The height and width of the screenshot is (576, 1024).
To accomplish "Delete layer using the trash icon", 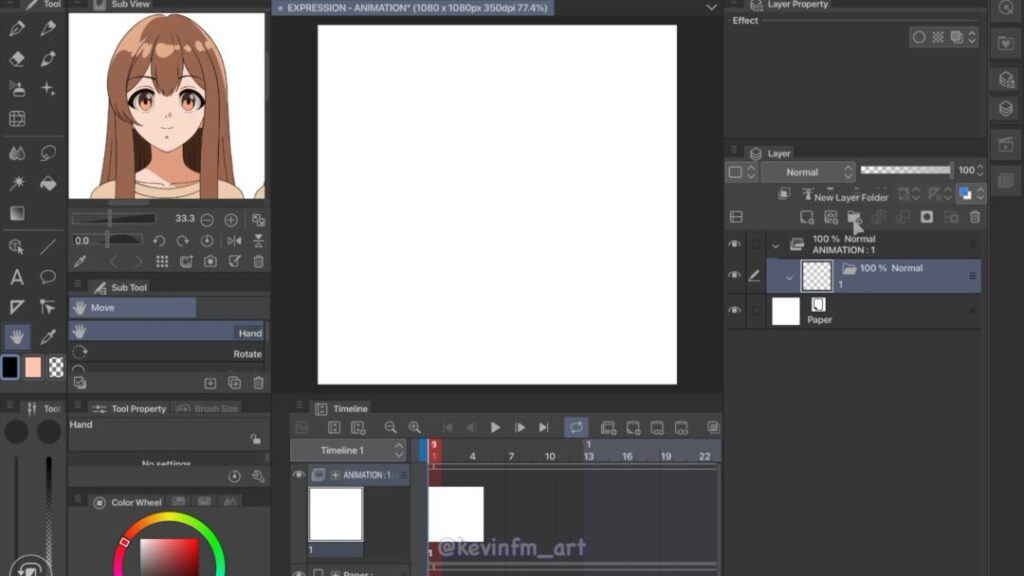I will [975, 217].
